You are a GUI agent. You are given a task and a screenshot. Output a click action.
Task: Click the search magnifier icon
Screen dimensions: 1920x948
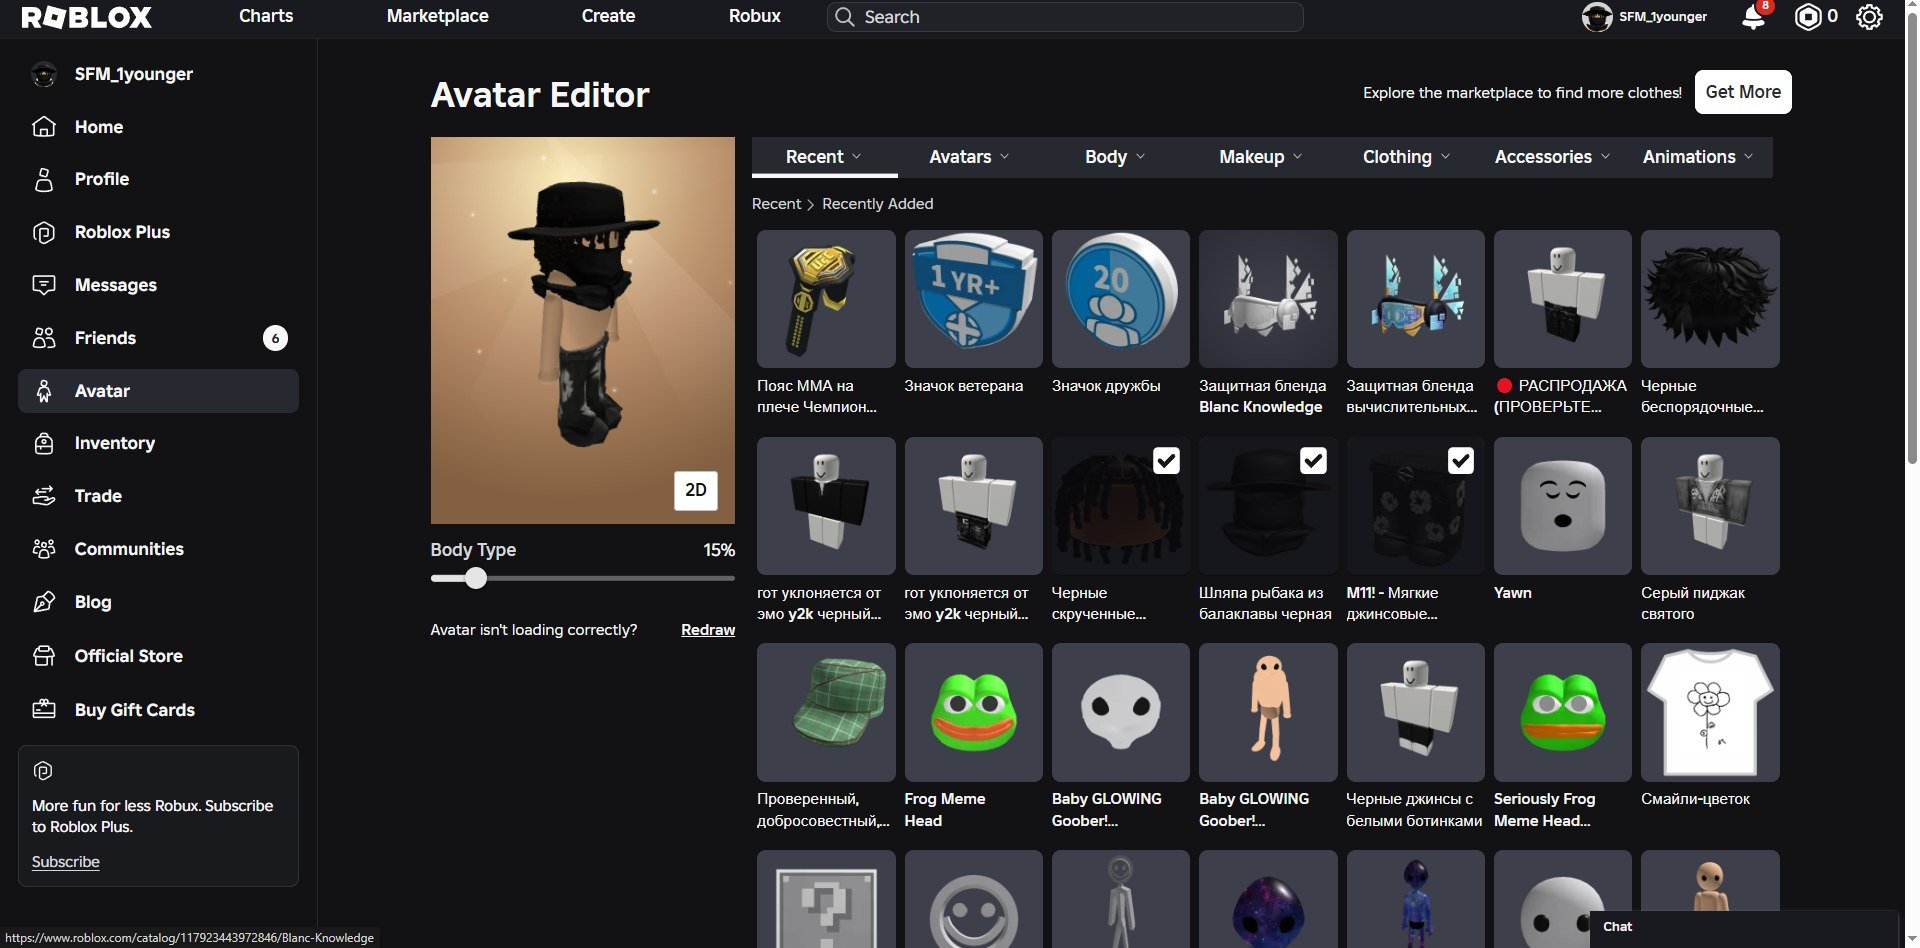click(845, 17)
